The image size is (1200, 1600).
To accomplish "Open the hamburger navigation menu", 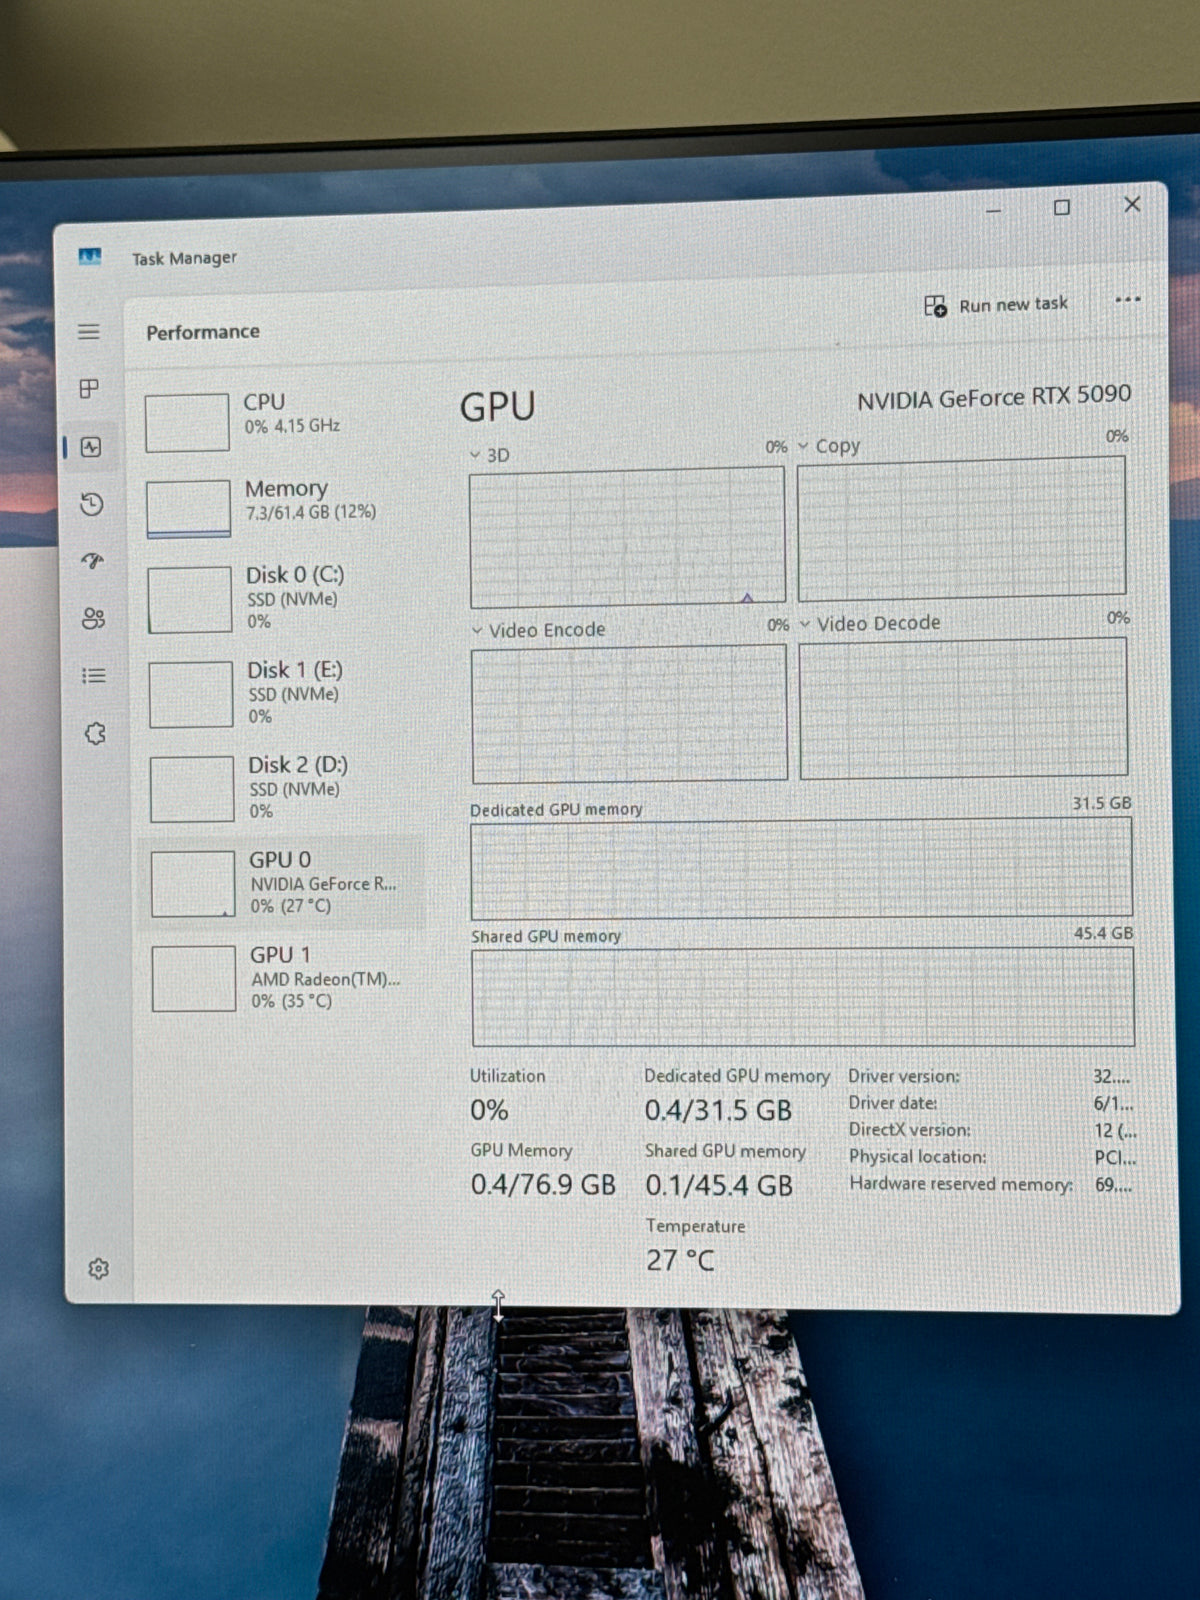I will pos(89,331).
